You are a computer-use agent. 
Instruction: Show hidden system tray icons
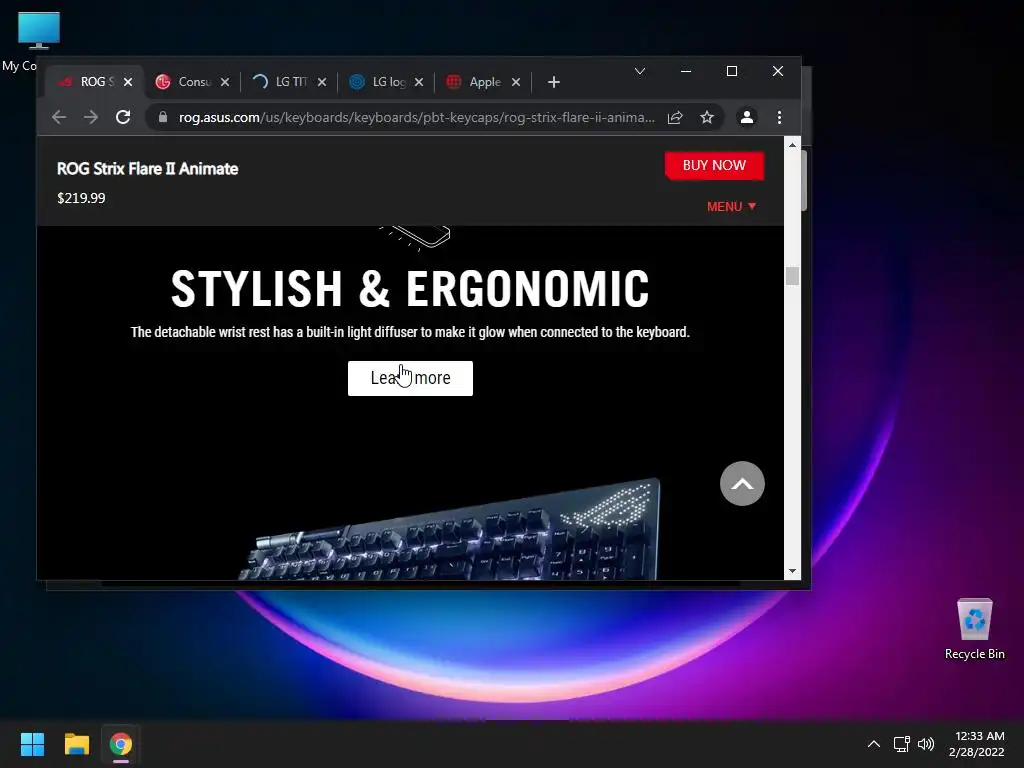tap(873, 744)
